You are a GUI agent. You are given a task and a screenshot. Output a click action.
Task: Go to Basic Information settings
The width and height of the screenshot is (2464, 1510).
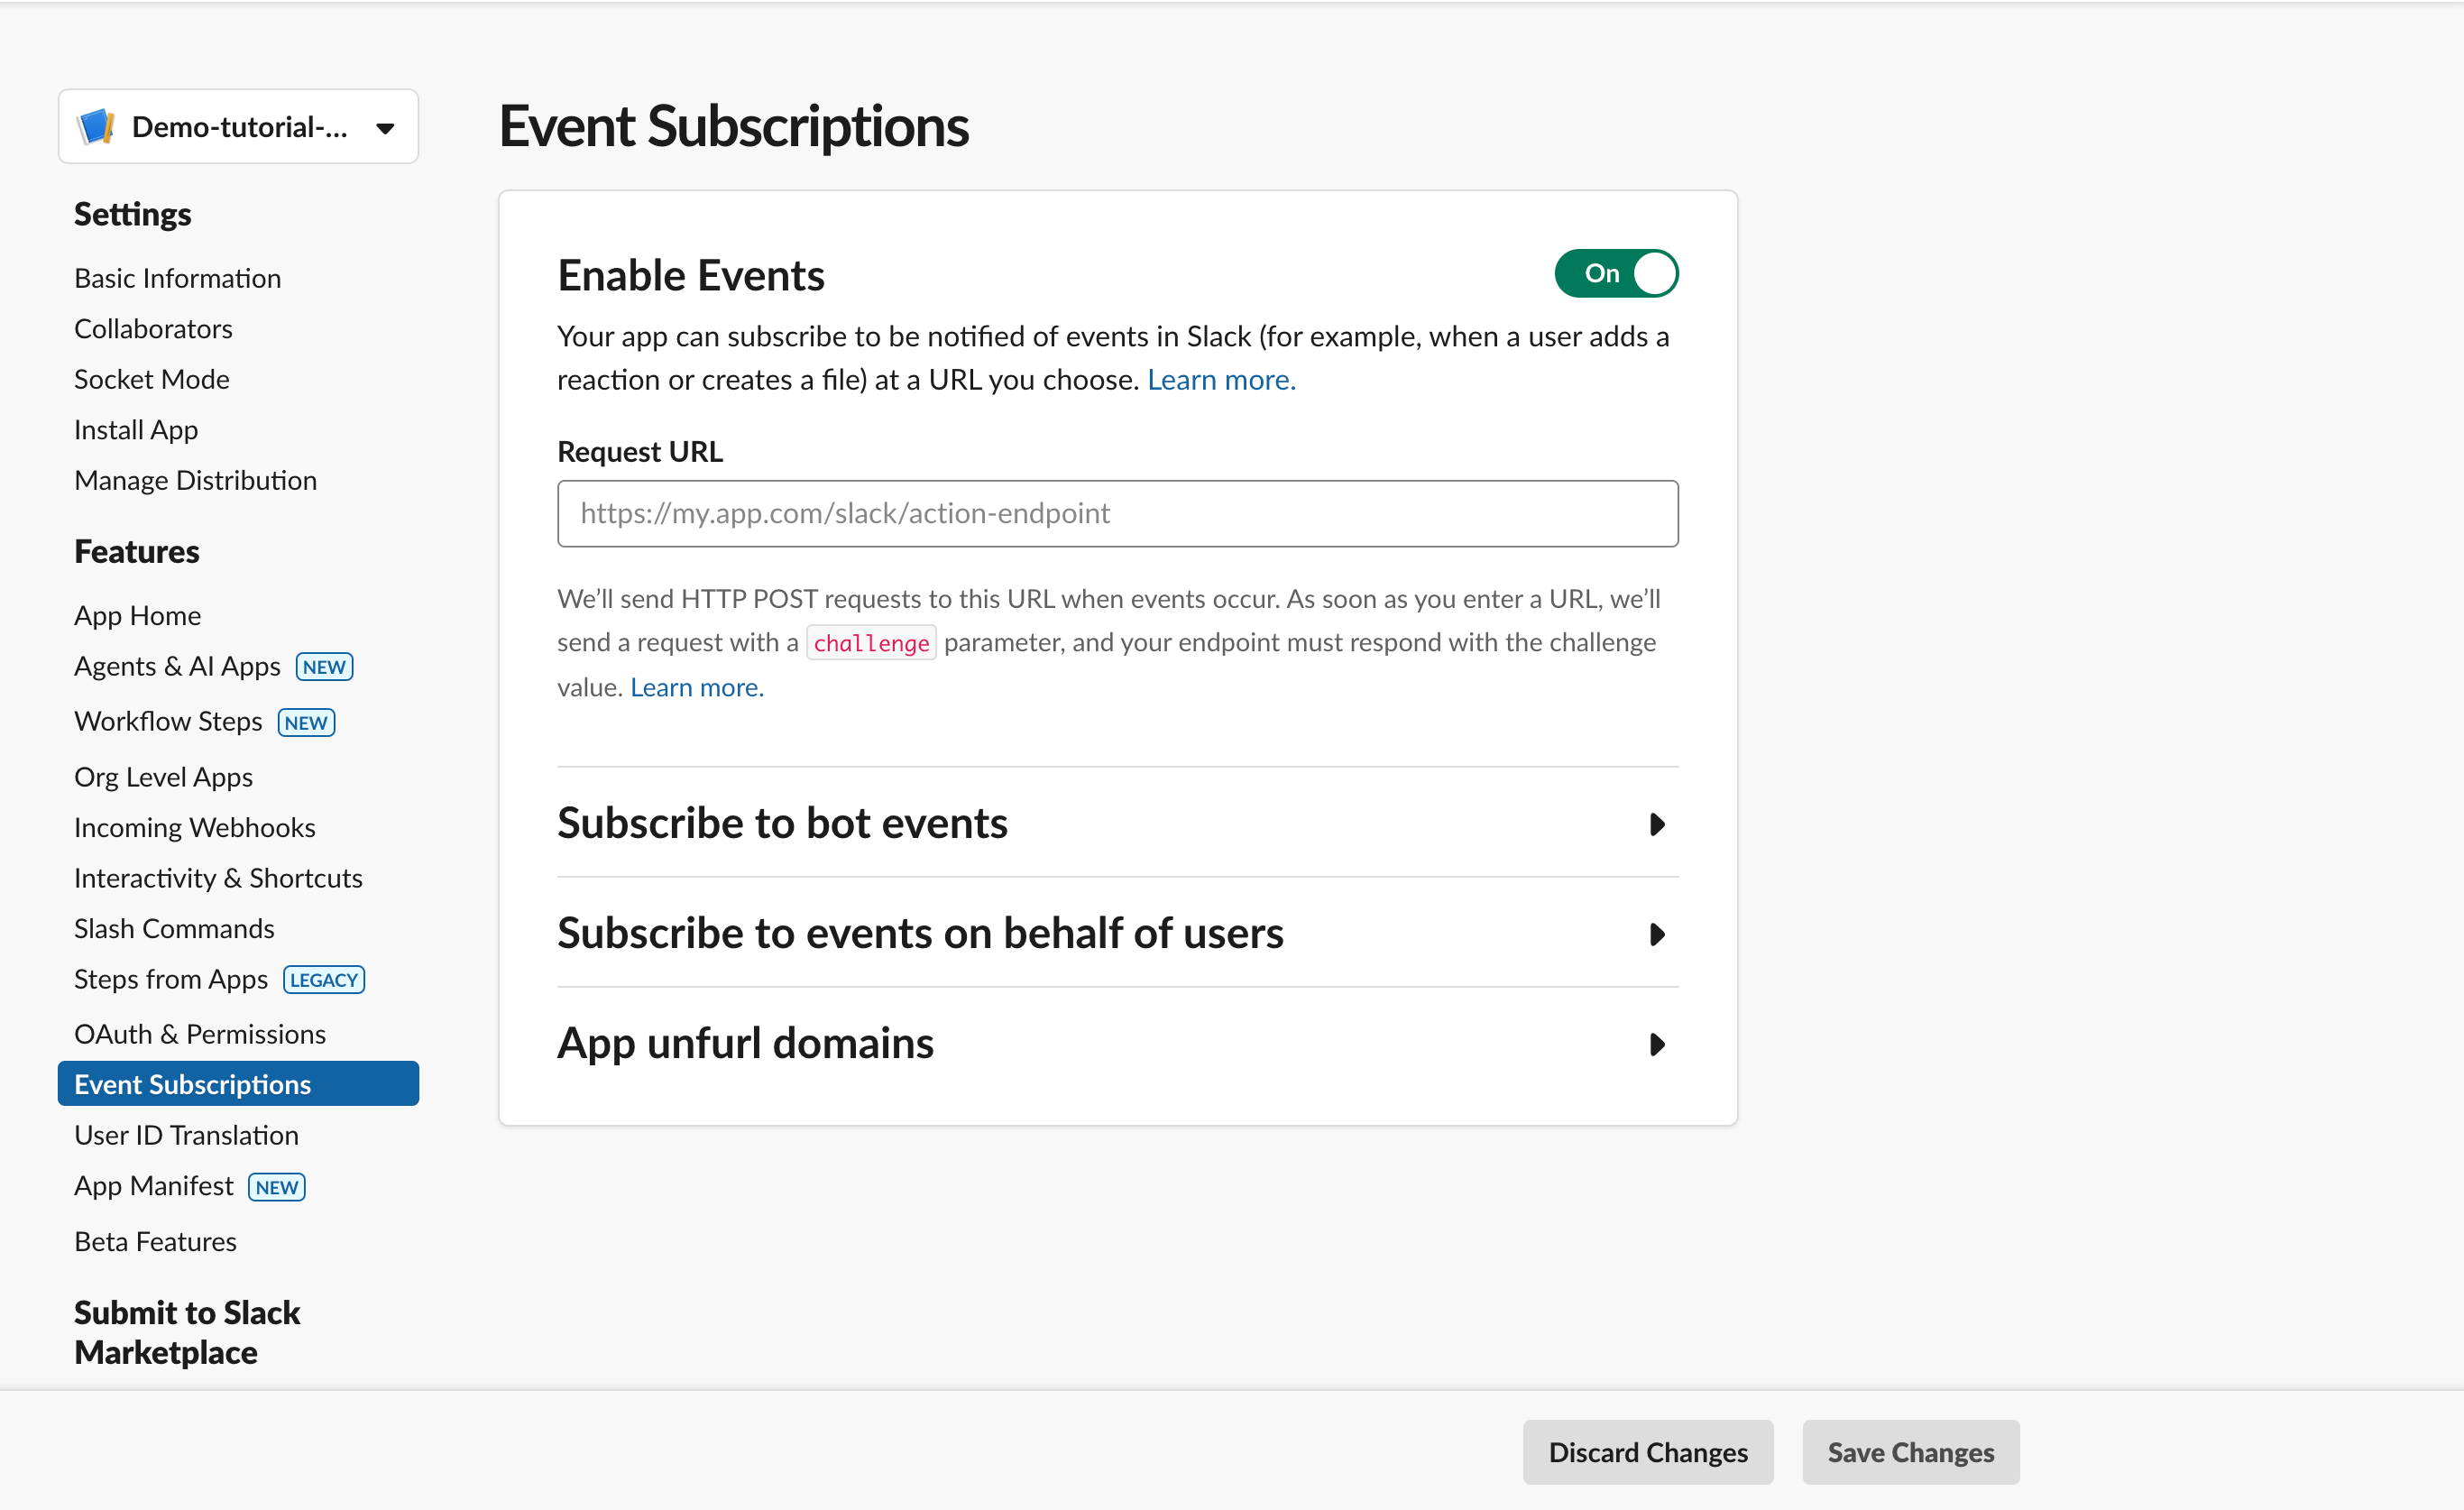pos(177,277)
